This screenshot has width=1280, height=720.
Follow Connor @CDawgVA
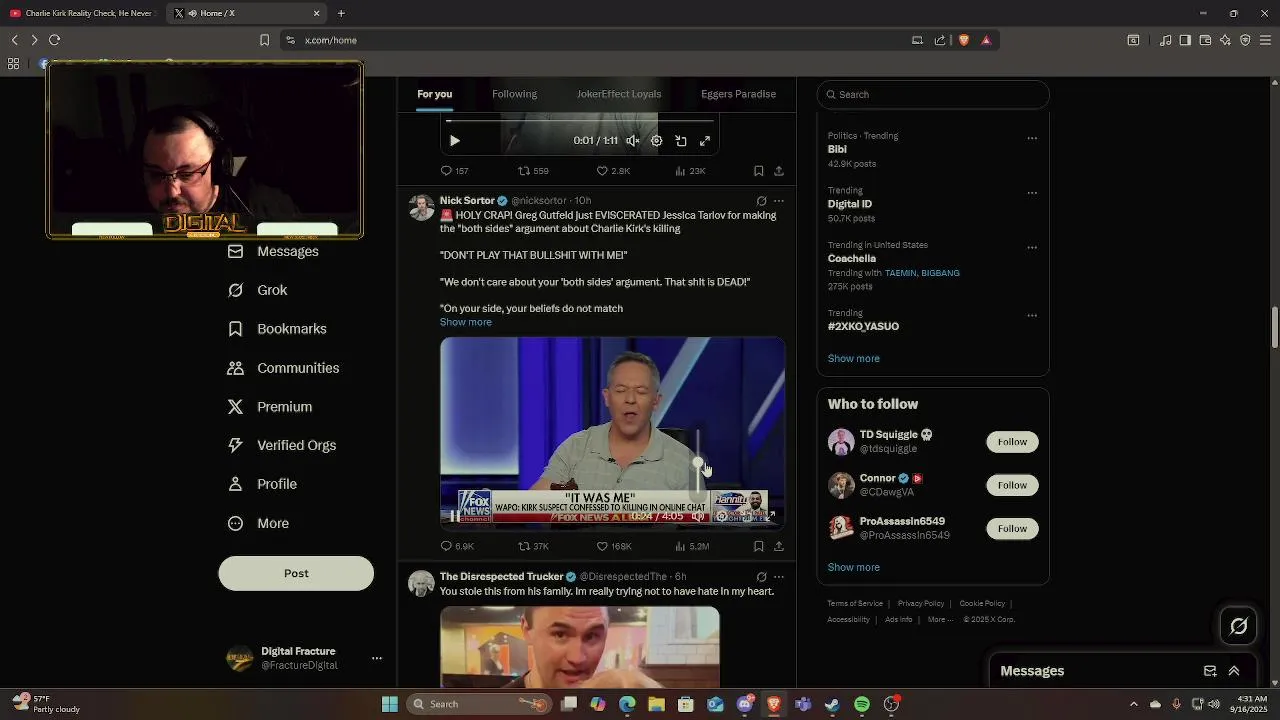pos(1012,485)
